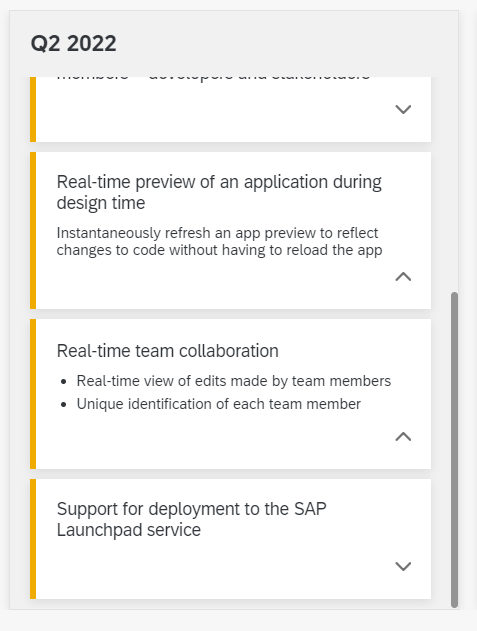477x631 pixels.
Task: Click the Q2 2022 column heading
Action: (x=74, y=43)
